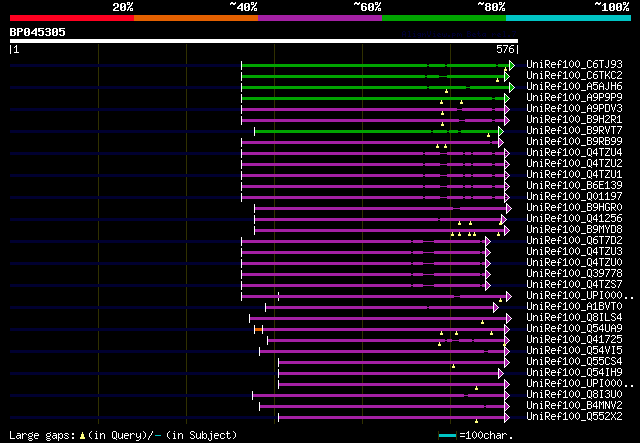
Task: Click the purple alignment bar for Q39778
Action: 364,275
